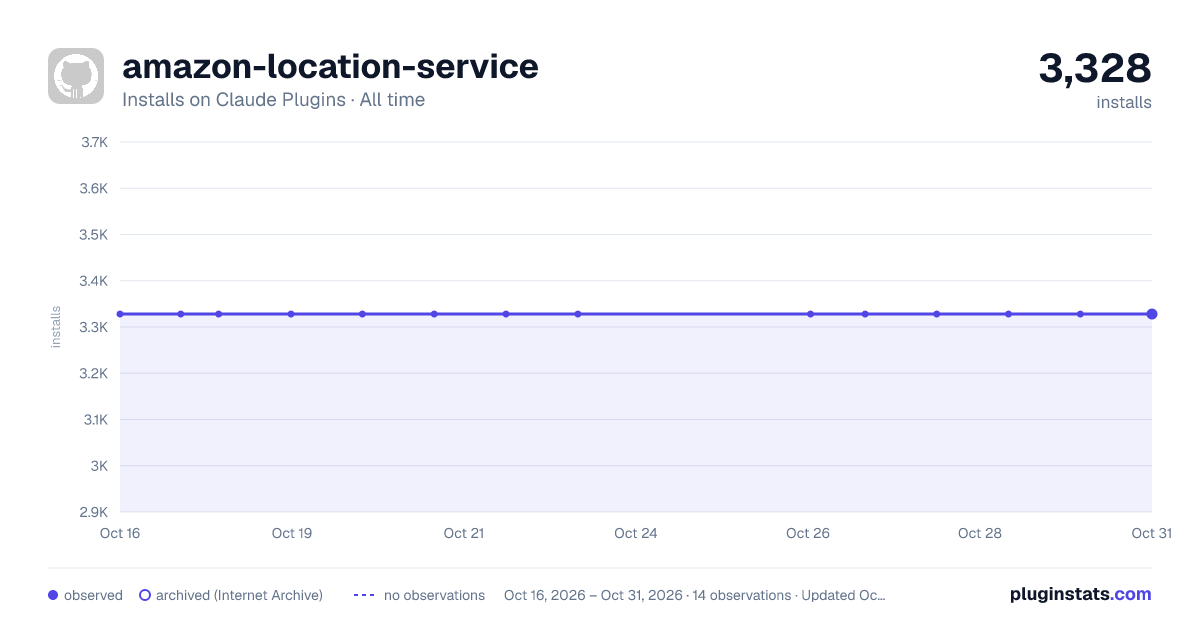1200x630 pixels.
Task: Click the 'Installs on Claude Plugins · All time' subtitle
Action: [273, 100]
